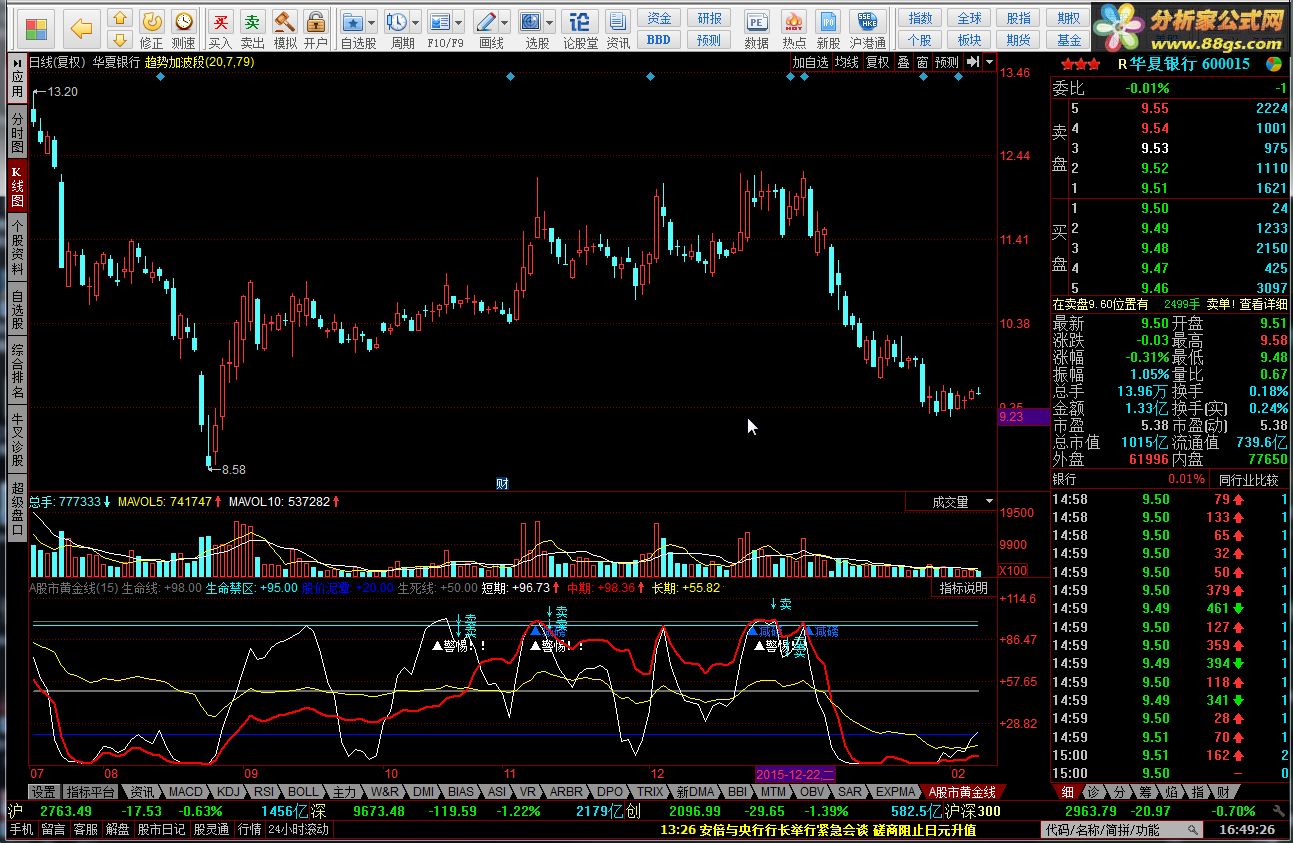This screenshot has height=843, width=1293.
Task: Click the 研报 research report button
Action: tap(709, 18)
